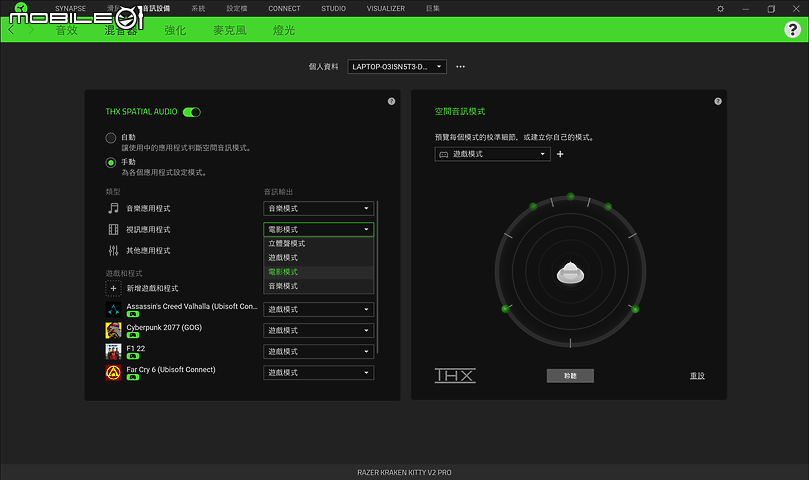Viewport: 809px width, 480px height.
Task: Open 空間音訊模式 panel help icon
Action: pyautogui.click(x=718, y=101)
